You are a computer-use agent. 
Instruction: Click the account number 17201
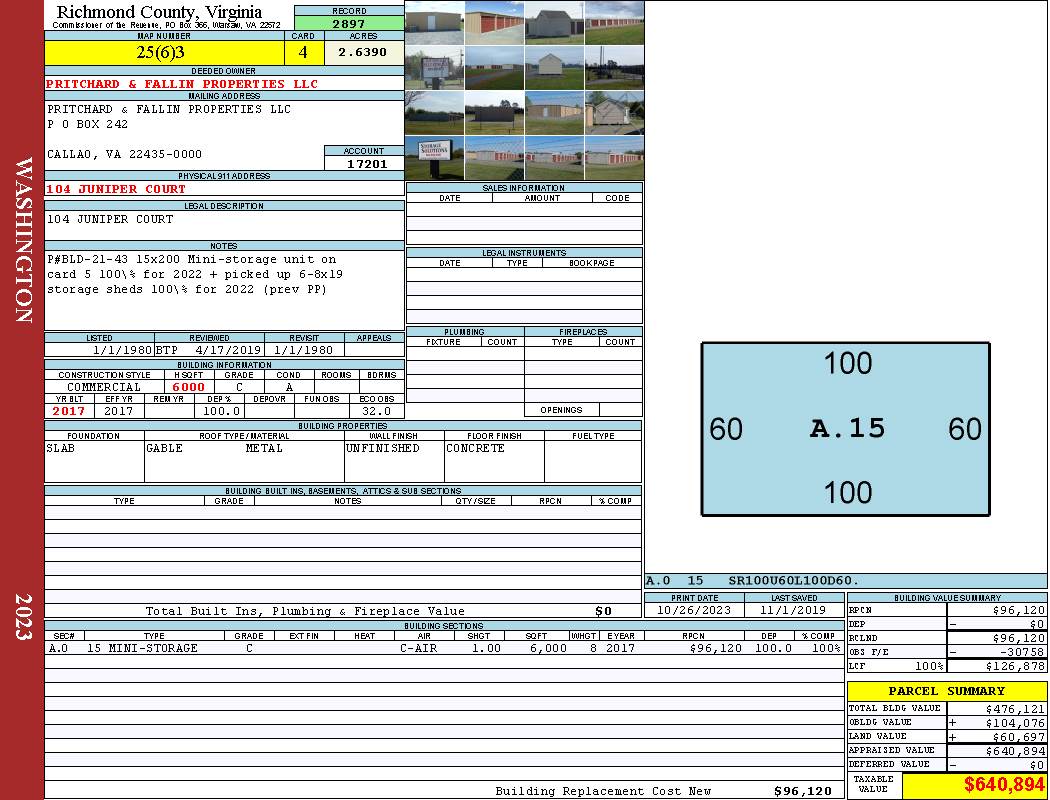(364, 163)
